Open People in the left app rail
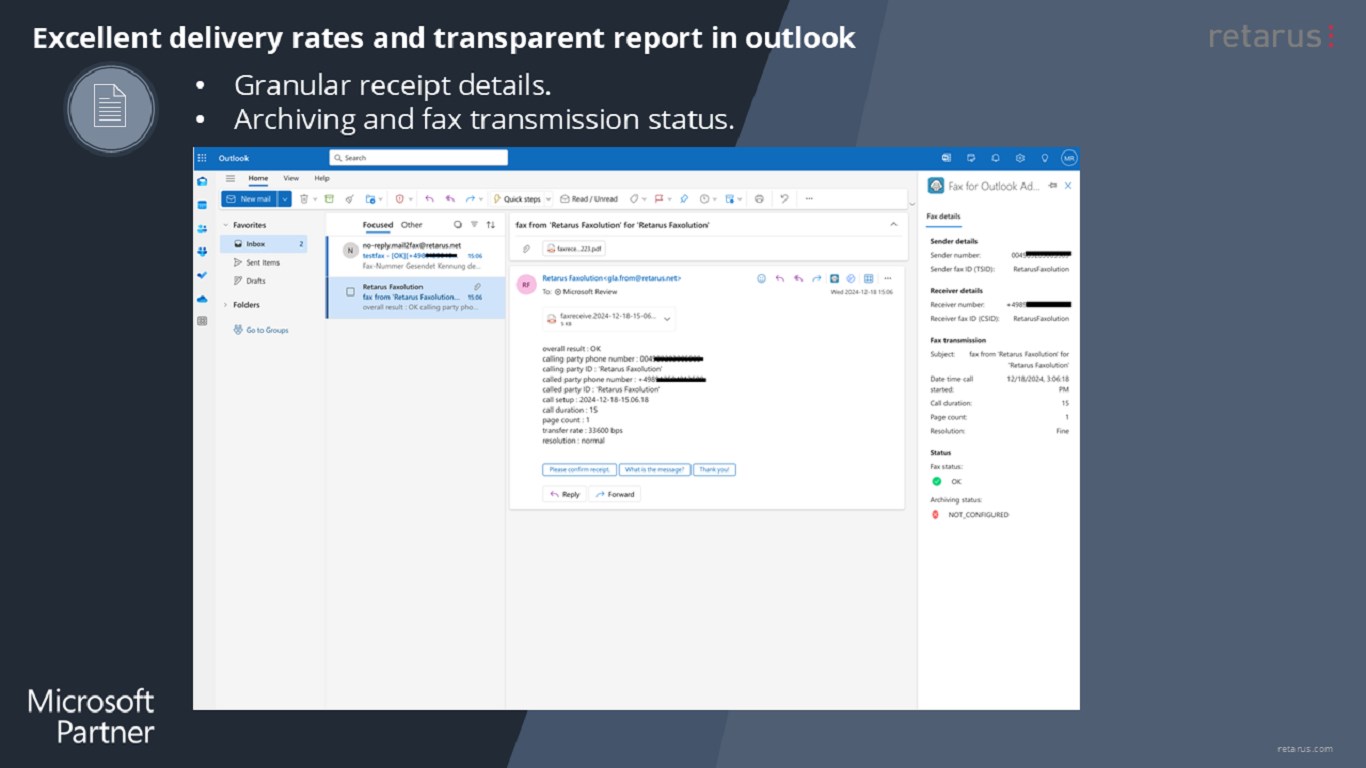This screenshot has width=1366, height=768. [x=202, y=229]
